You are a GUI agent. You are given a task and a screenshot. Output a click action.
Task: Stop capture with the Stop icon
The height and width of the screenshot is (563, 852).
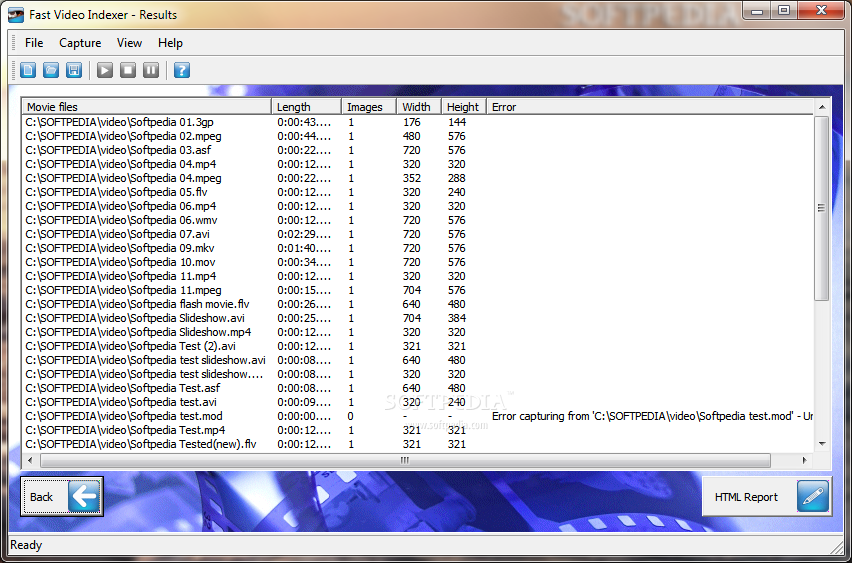click(x=128, y=70)
